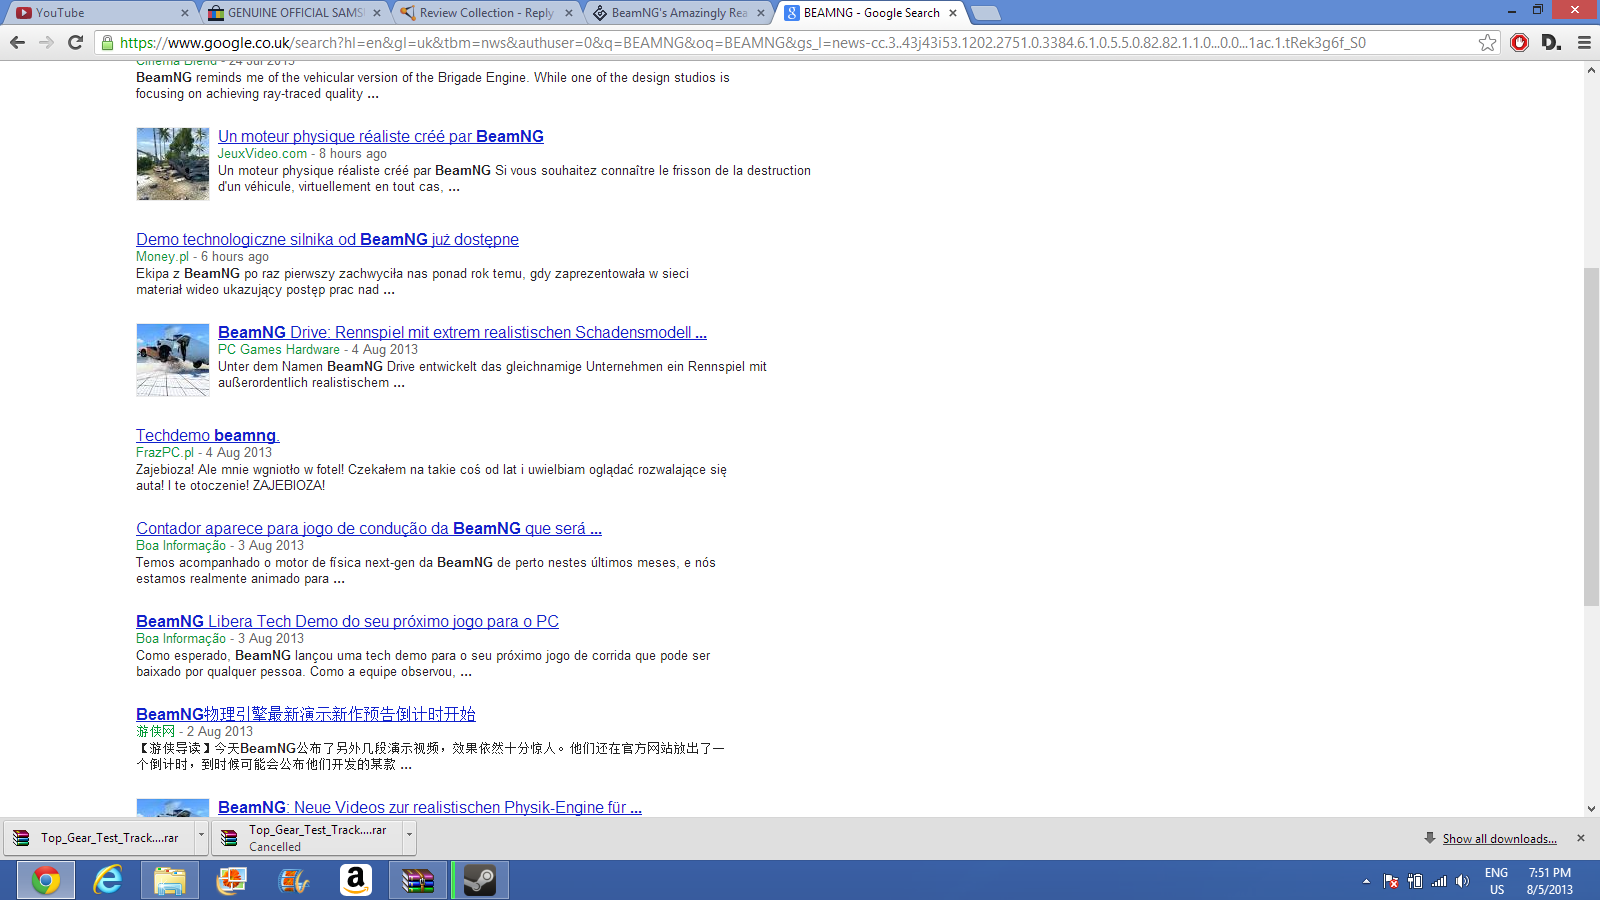
Task: Close the YouTube tab
Action: [185, 13]
